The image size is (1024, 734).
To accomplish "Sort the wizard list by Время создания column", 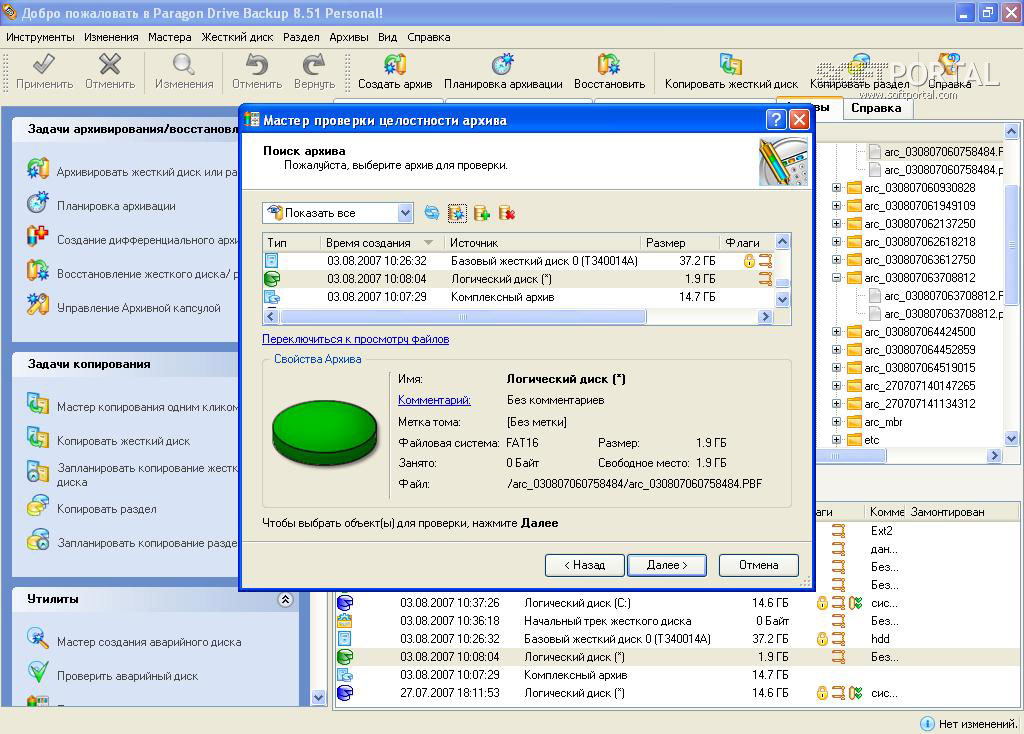I will tap(381, 242).
